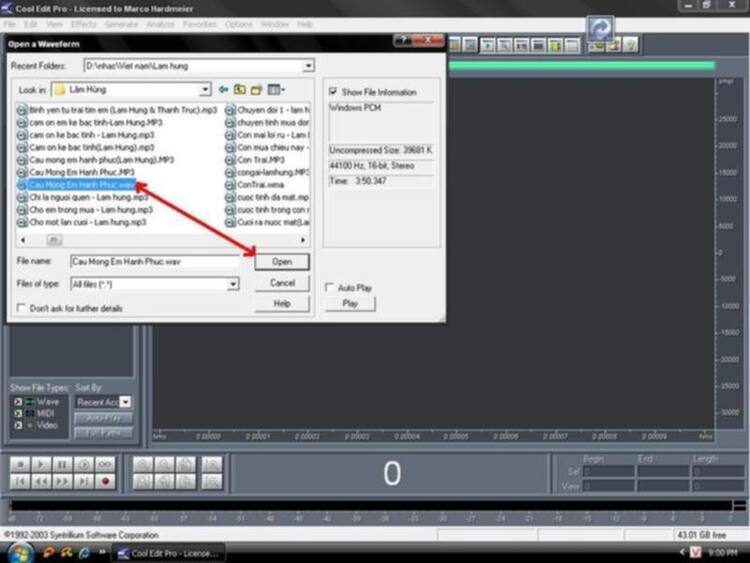This screenshot has width=750, height=563.
Task: Open the Edit menu
Action: pos(31,24)
